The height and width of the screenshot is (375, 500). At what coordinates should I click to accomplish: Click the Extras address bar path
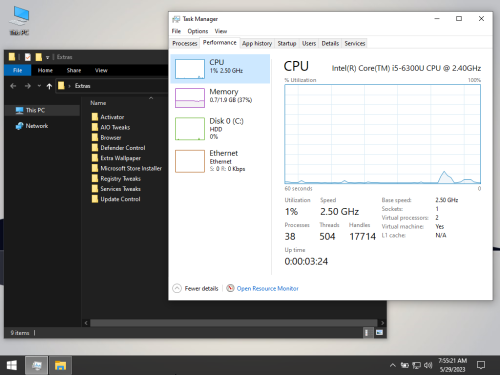pyautogui.click(x=82, y=86)
